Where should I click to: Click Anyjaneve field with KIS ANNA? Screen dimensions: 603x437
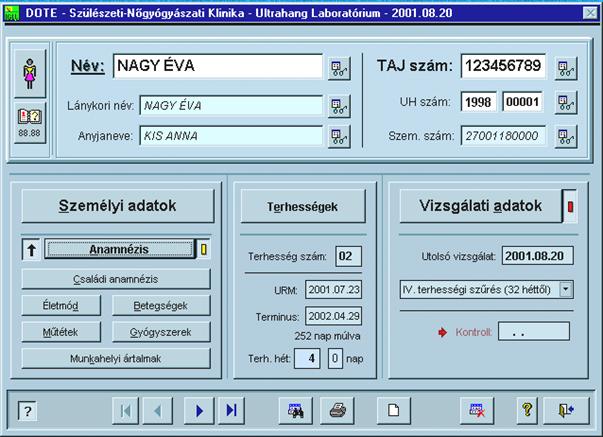pos(231,136)
